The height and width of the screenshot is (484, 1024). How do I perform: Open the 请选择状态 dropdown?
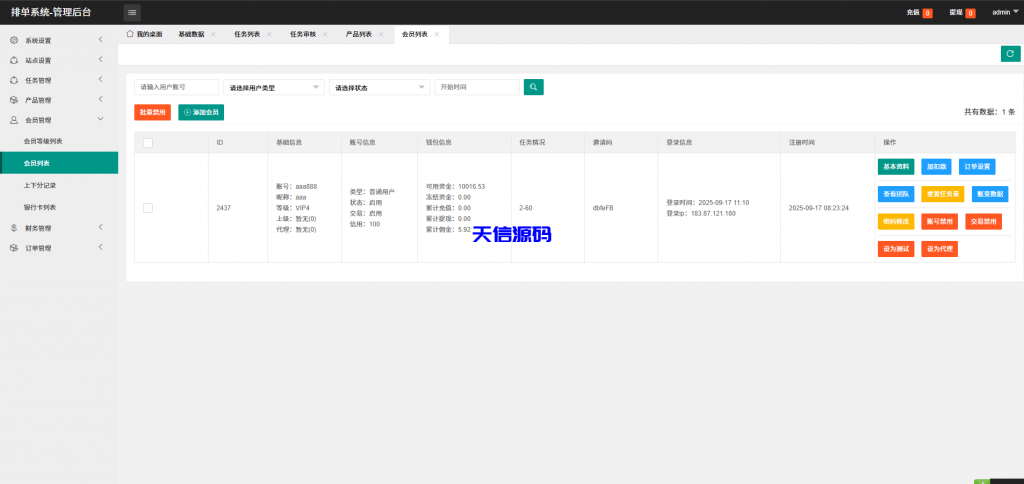click(379, 87)
